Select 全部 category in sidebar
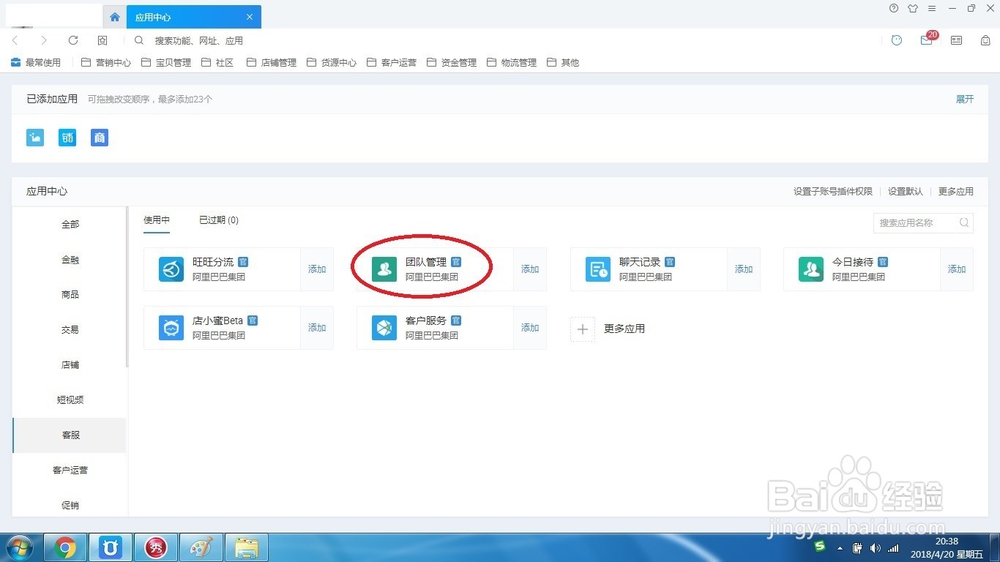1000x562 pixels. (x=70, y=225)
